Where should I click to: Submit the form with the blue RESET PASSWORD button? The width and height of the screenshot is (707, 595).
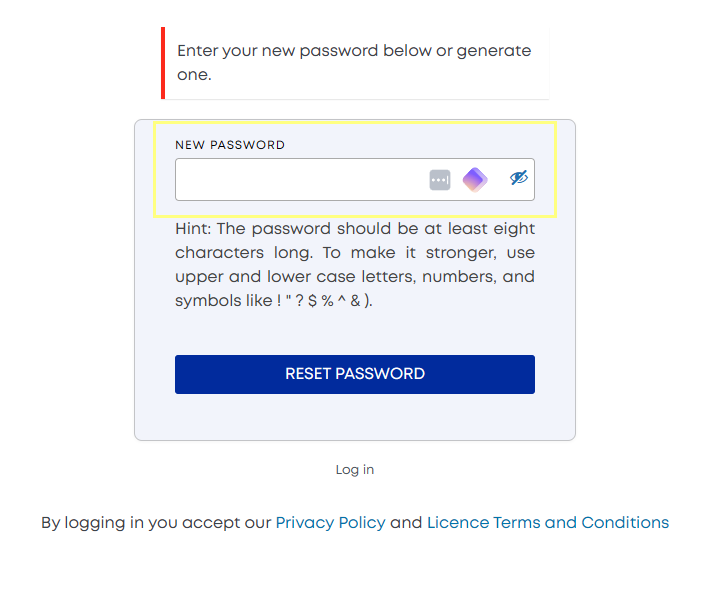355,374
